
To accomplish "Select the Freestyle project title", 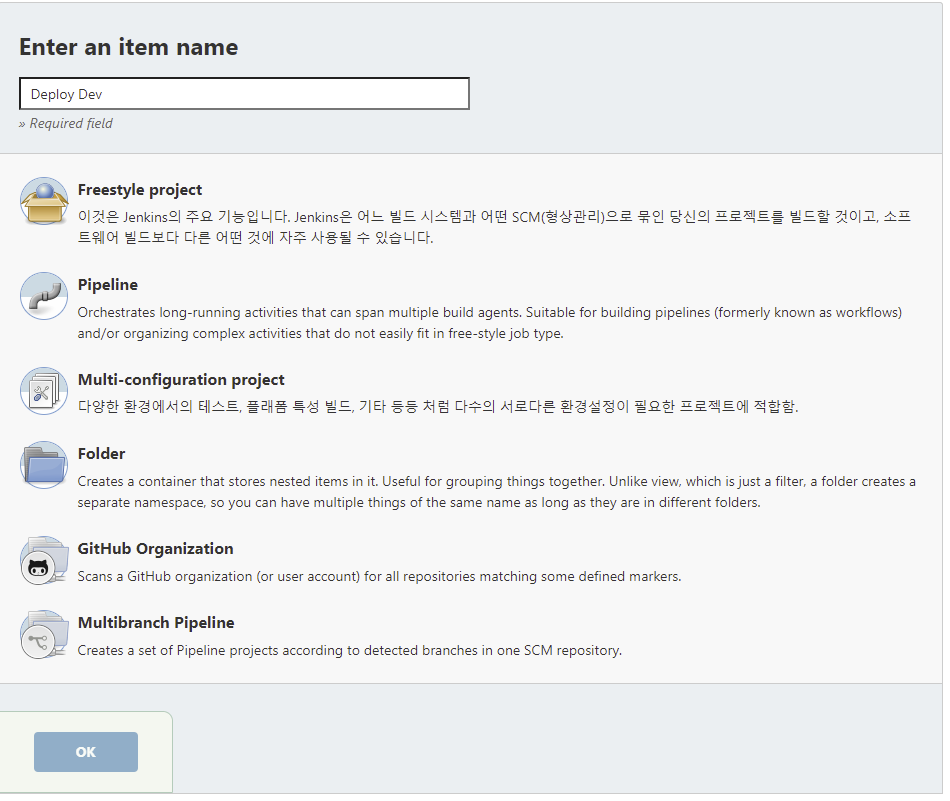I will tap(140, 190).
